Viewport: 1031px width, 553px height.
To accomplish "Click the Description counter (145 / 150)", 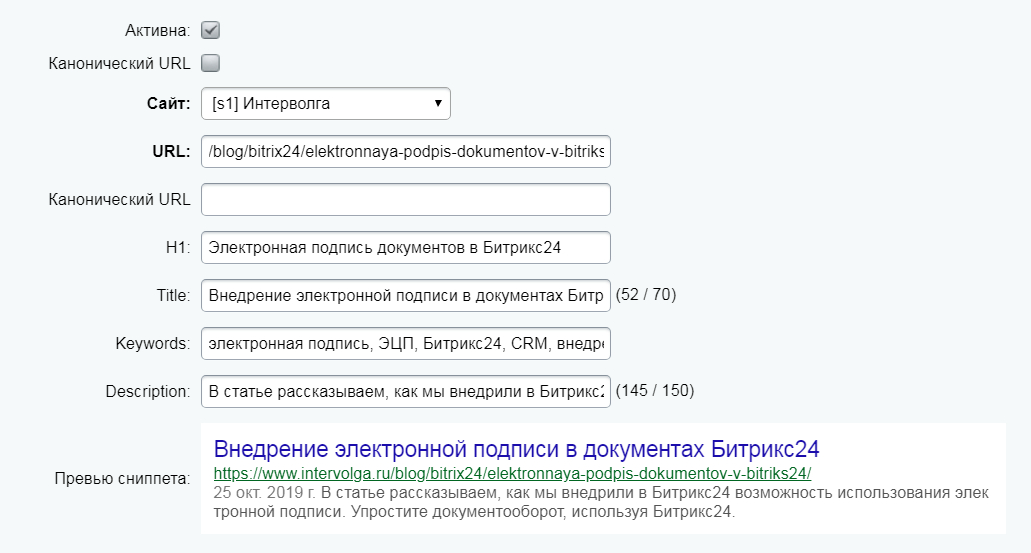I will [x=655, y=391].
